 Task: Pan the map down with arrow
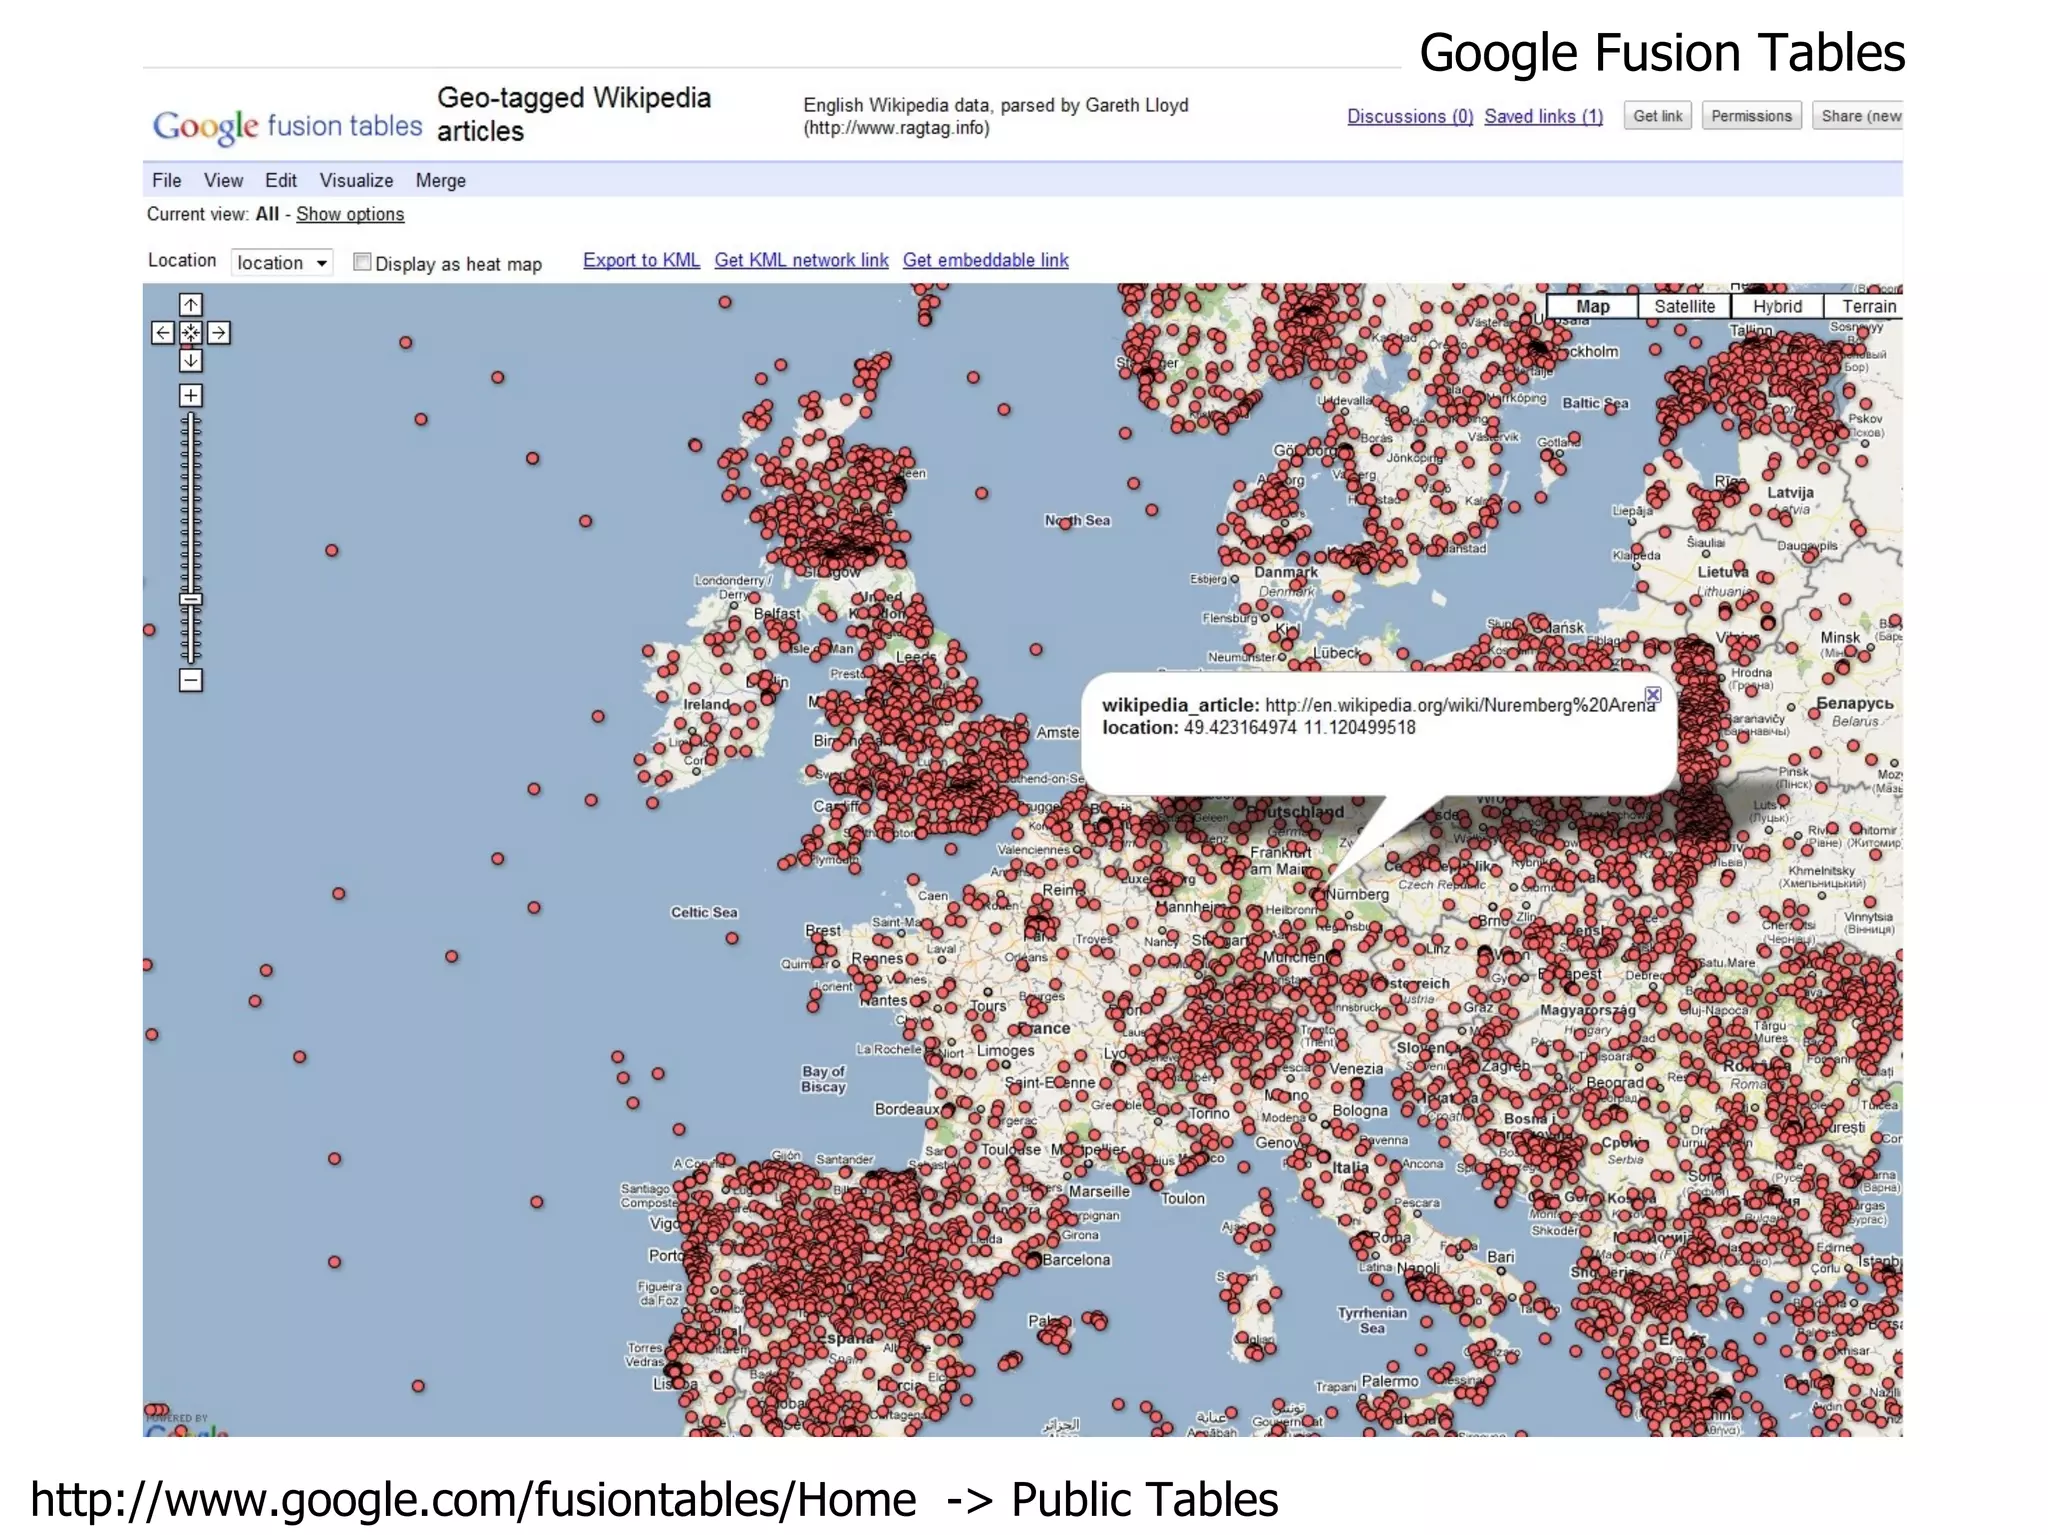[x=190, y=361]
